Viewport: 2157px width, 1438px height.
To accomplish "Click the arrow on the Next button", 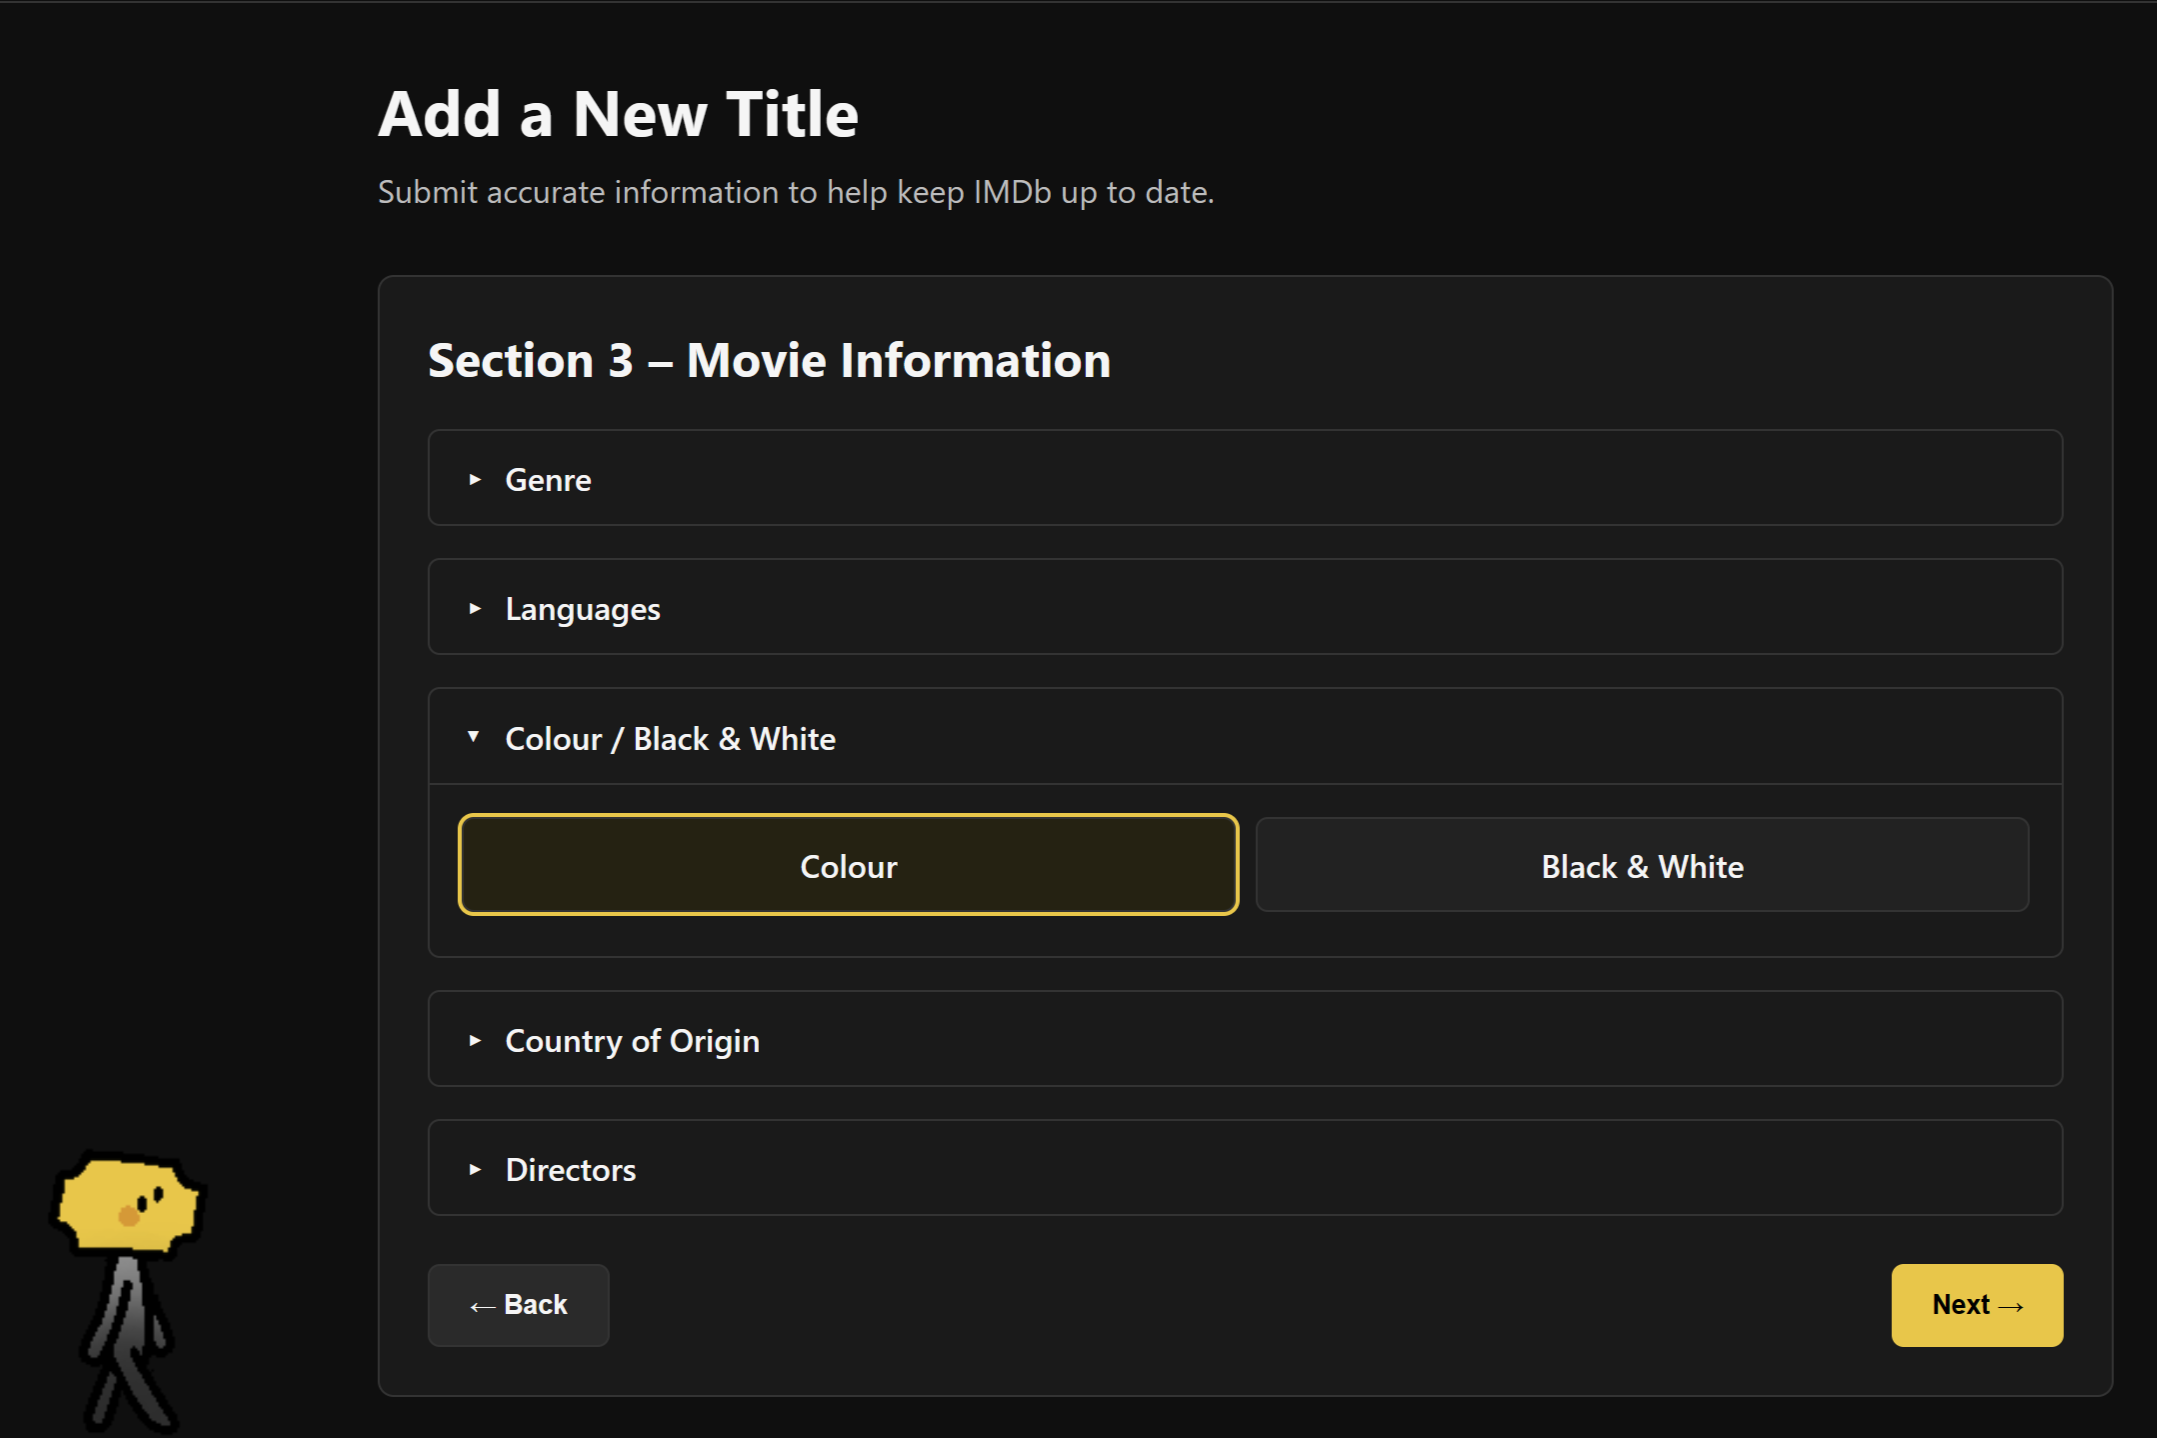I will pyautogui.click(x=2011, y=1306).
